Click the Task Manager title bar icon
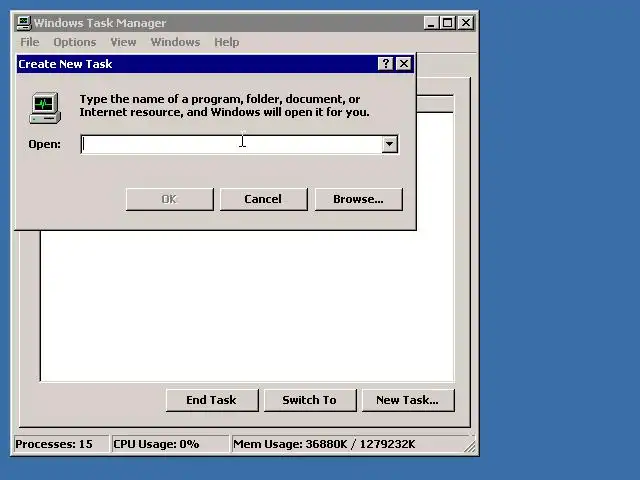The image size is (640, 480). [x=24, y=23]
